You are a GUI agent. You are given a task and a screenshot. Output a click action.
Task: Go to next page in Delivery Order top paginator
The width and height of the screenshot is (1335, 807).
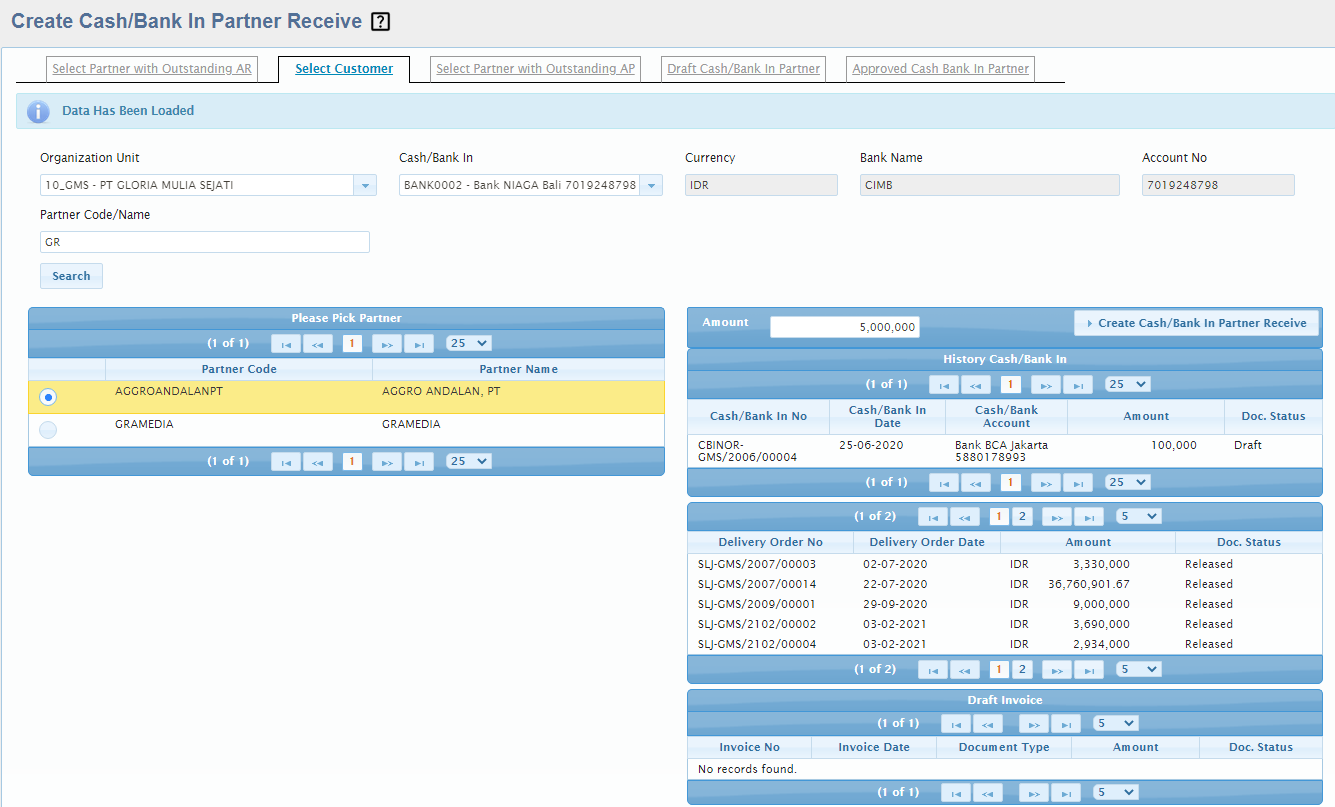(x=1057, y=516)
